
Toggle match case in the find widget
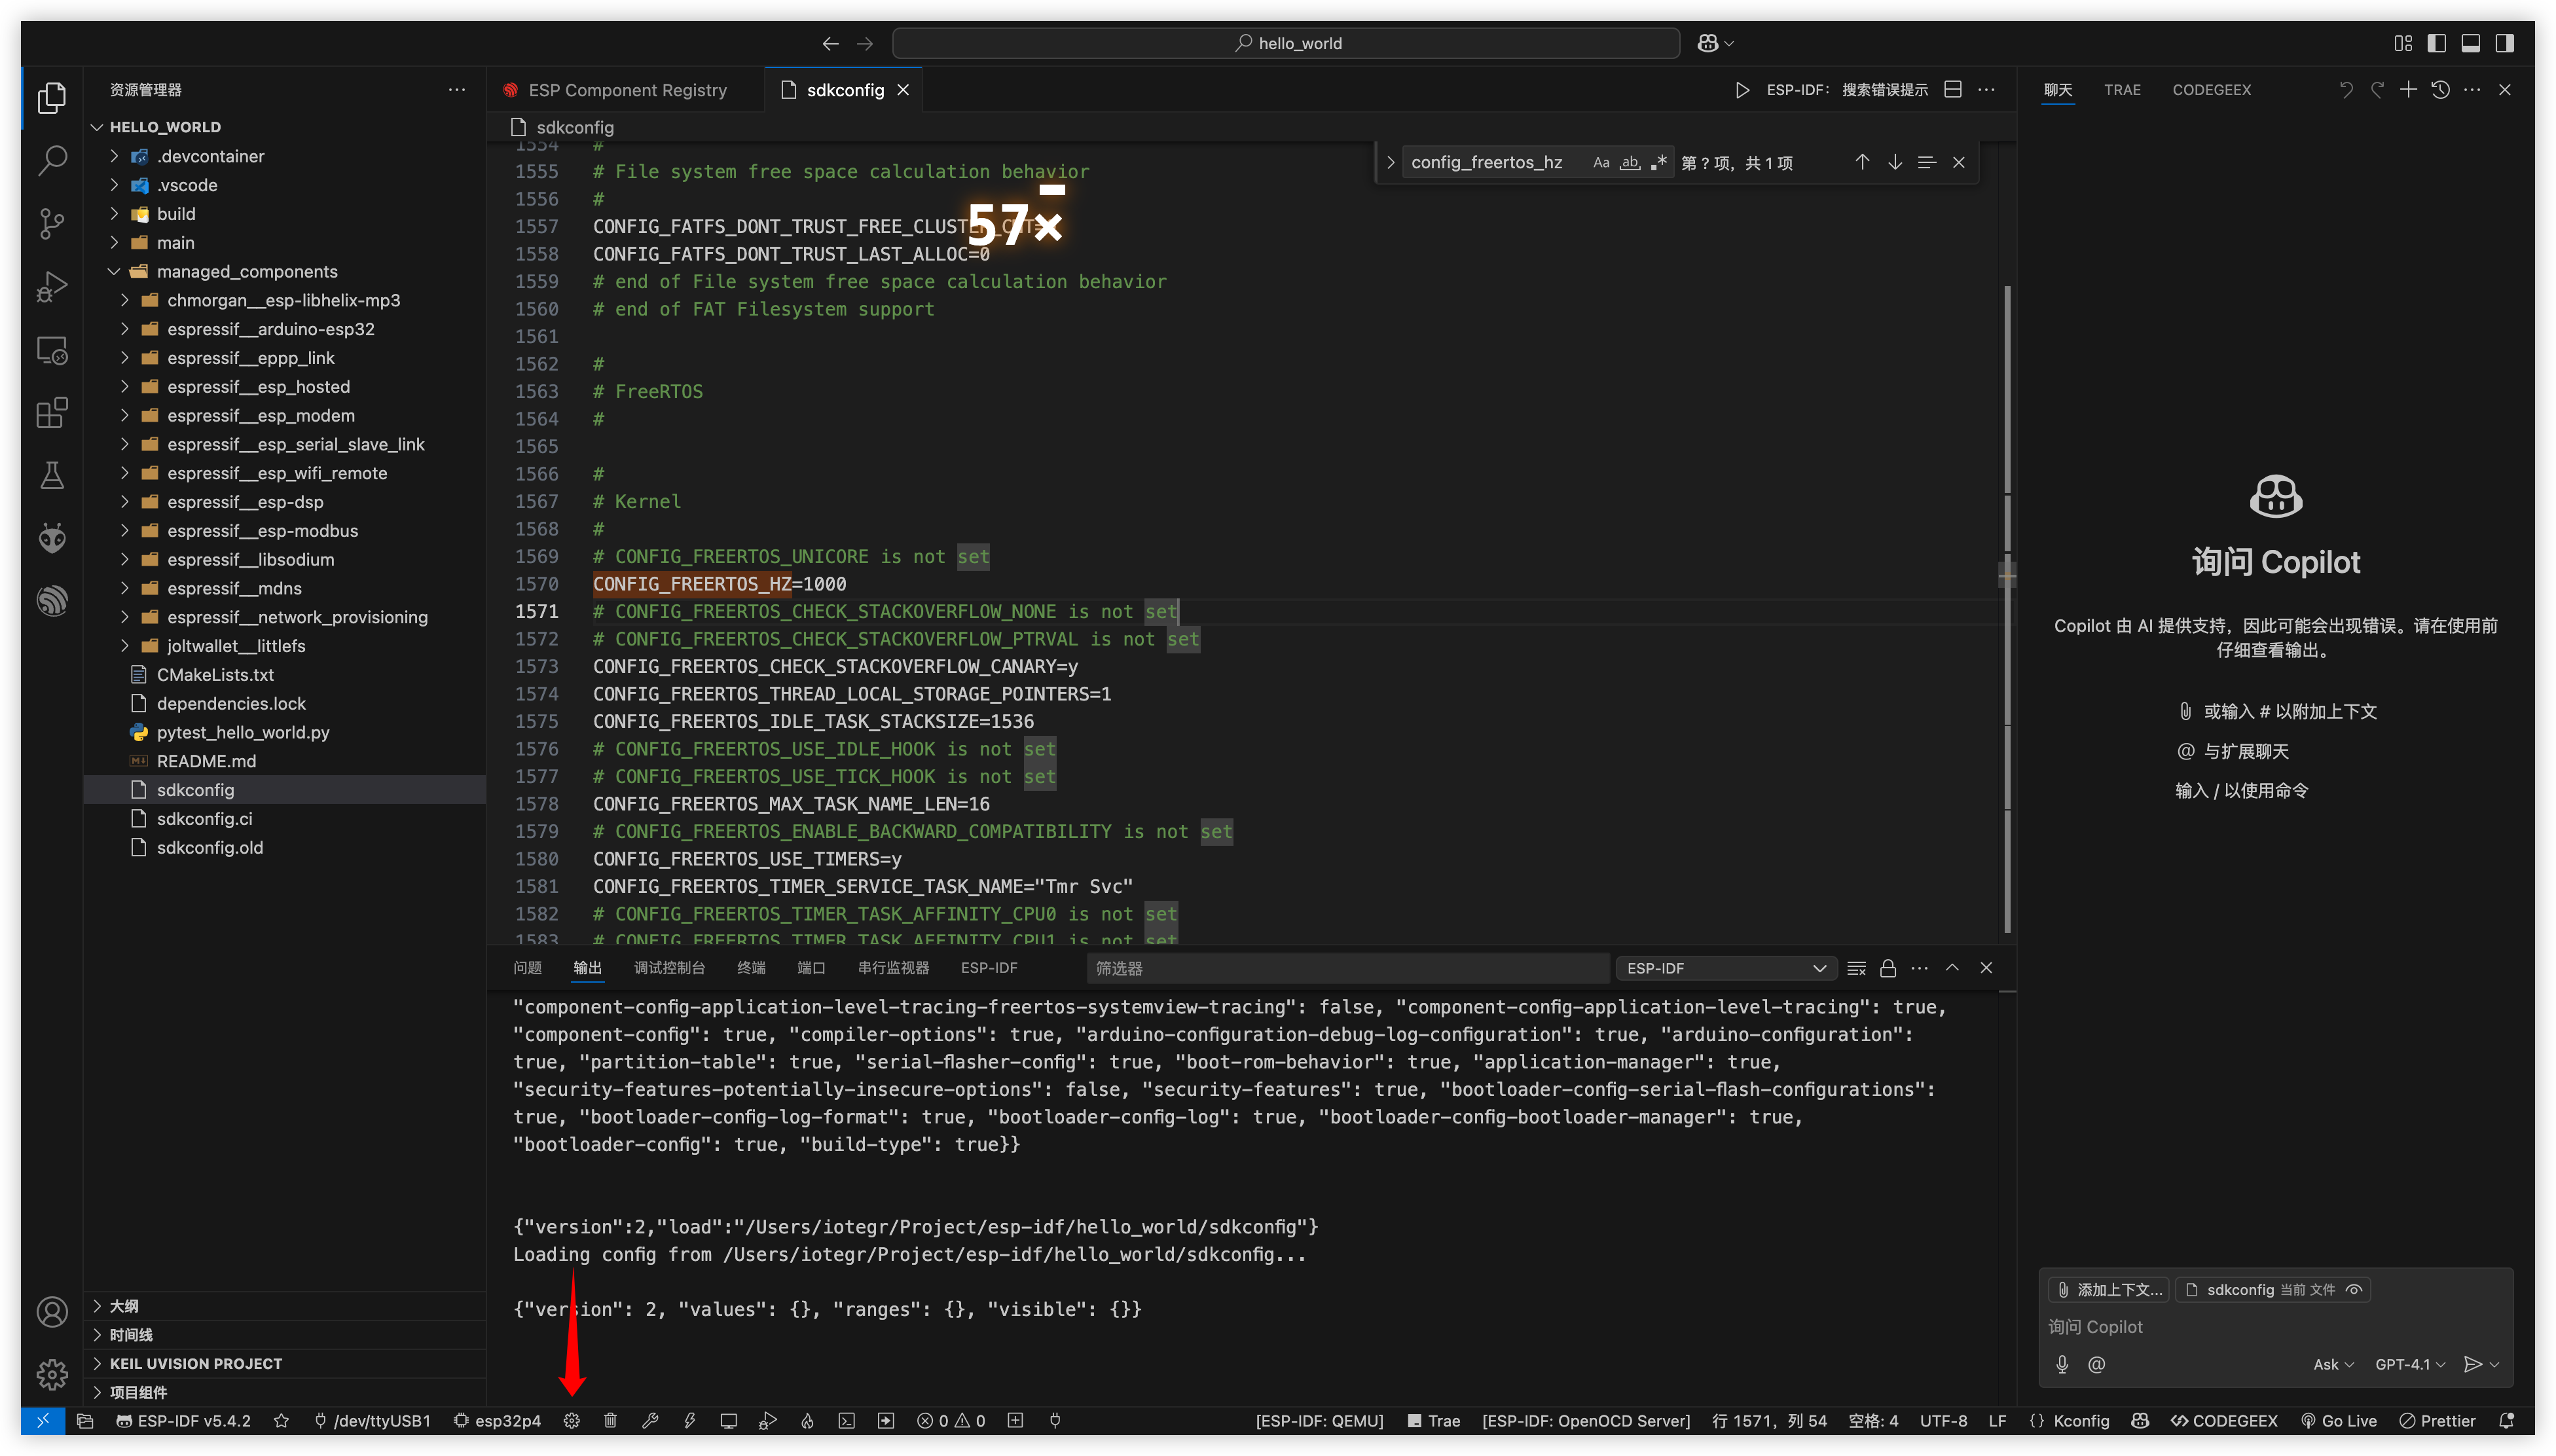(1601, 161)
